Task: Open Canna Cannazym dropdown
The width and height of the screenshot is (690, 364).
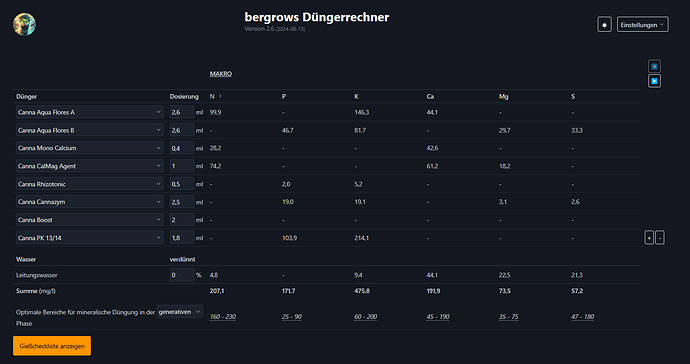Action: 89,202
